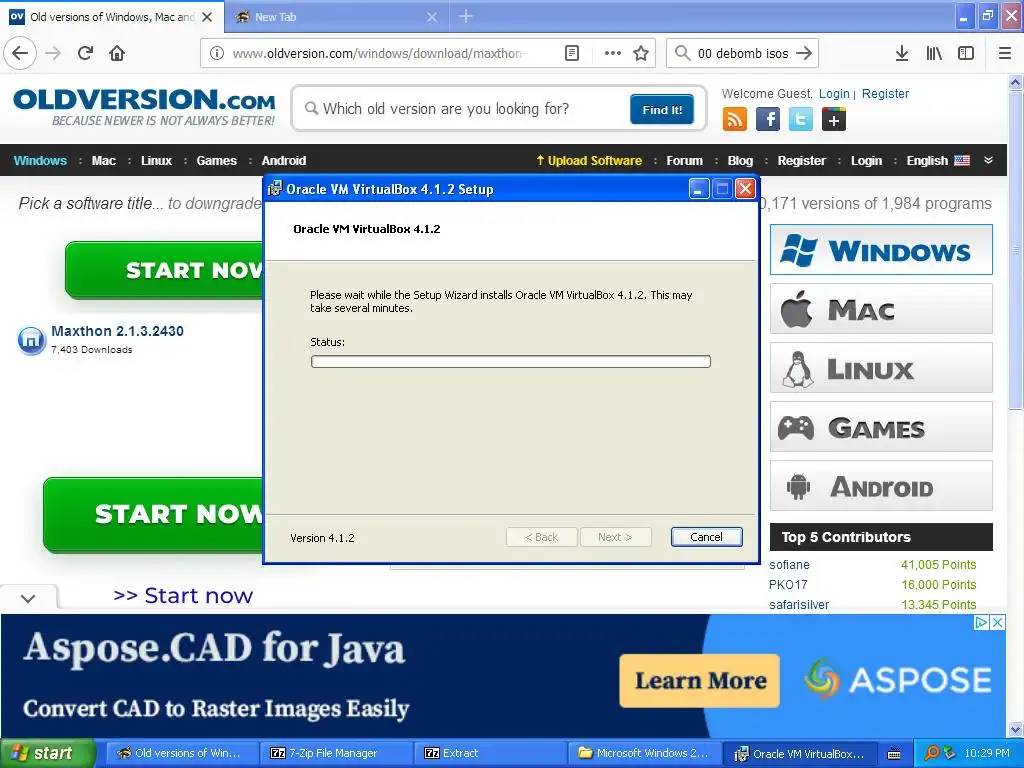This screenshot has width=1024, height=768.
Task: Click the lower START NOW green button
Action: click(153, 515)
